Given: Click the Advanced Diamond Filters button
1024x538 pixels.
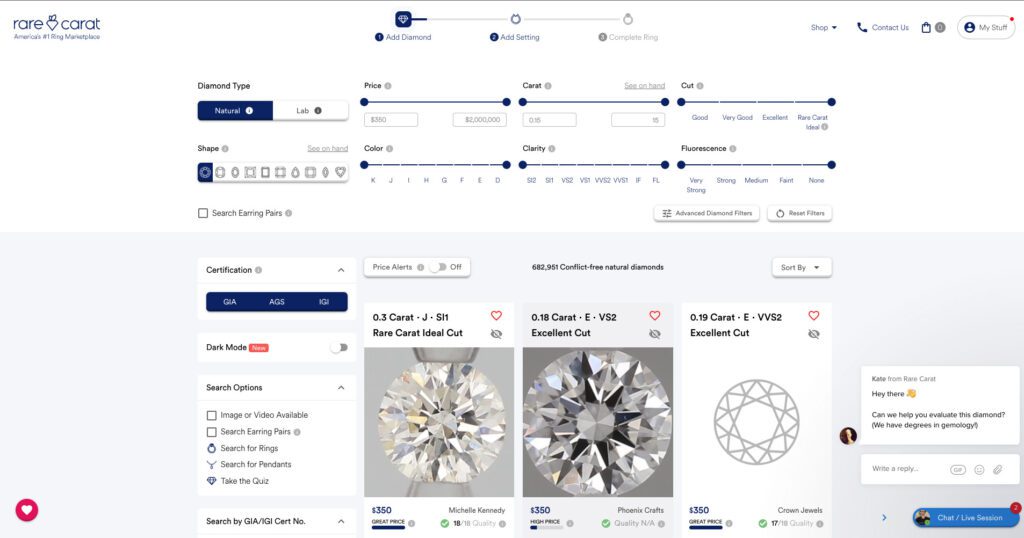Looking at the screenshot, I should [x=706, y=213].
